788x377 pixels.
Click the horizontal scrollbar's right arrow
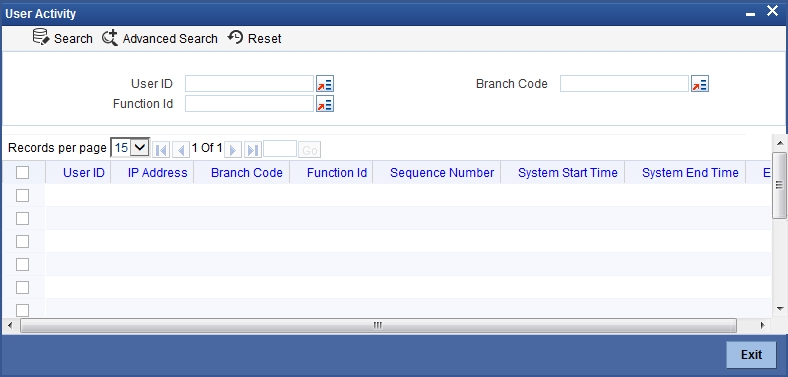[x=762, y=325]
